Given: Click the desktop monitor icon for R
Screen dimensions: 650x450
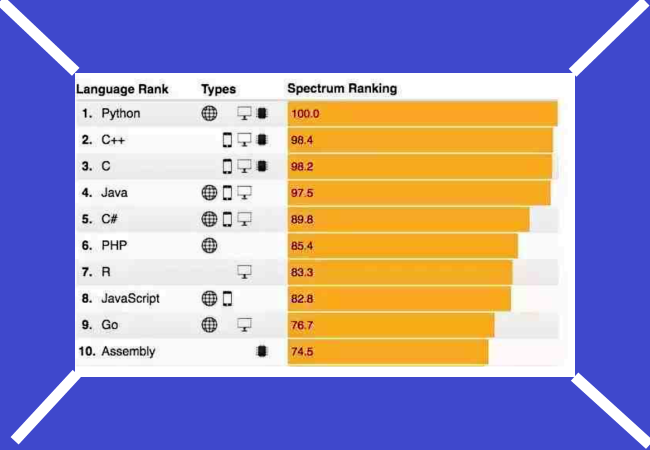Looking at the screenshot, I should [244, 272].
